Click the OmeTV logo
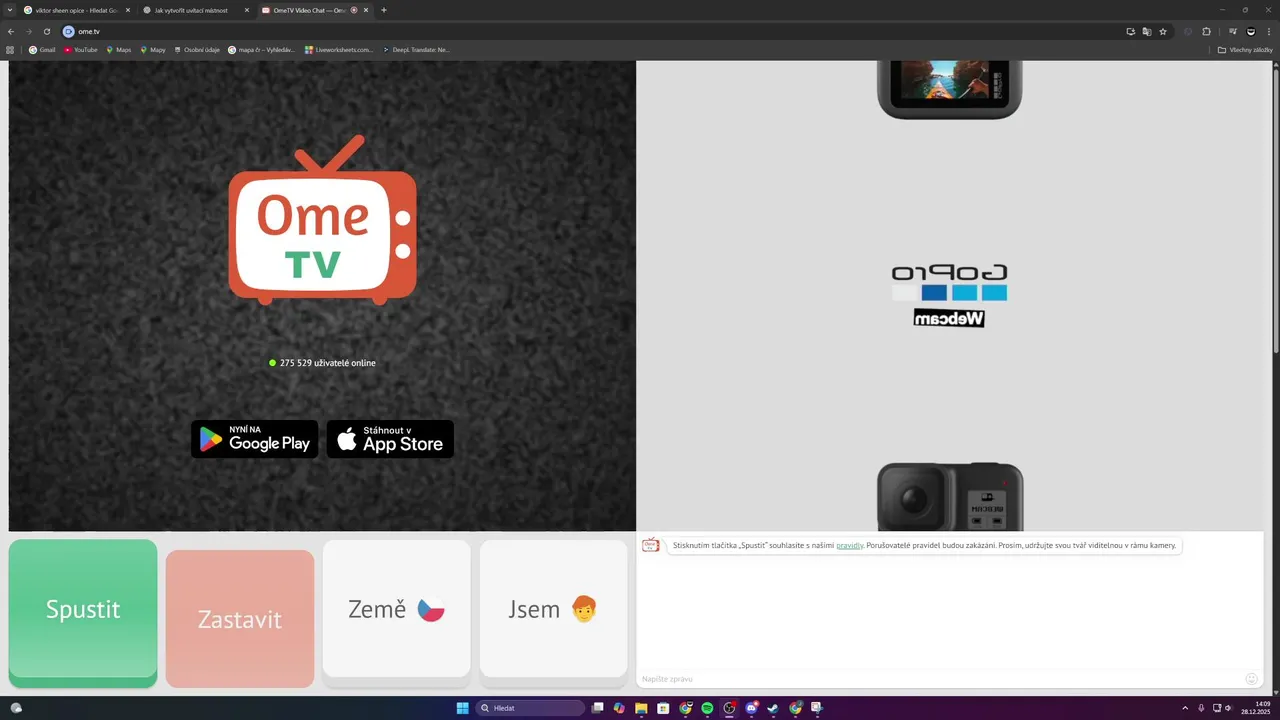This screenshot has height=720, width=1280. pos(323,220)
